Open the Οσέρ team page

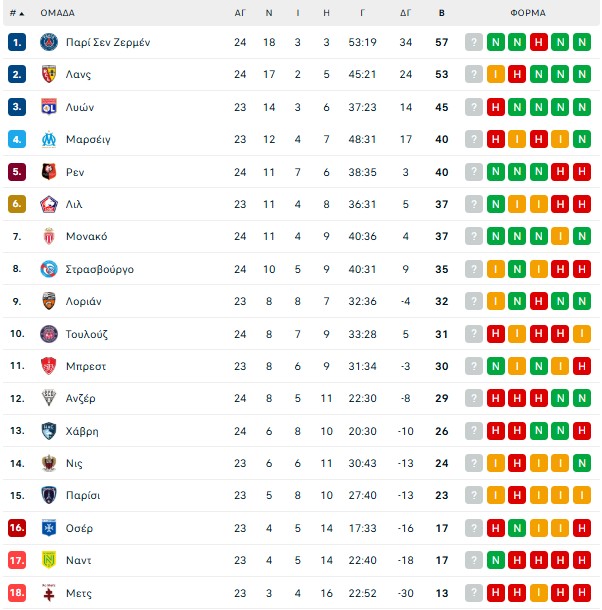80,528
